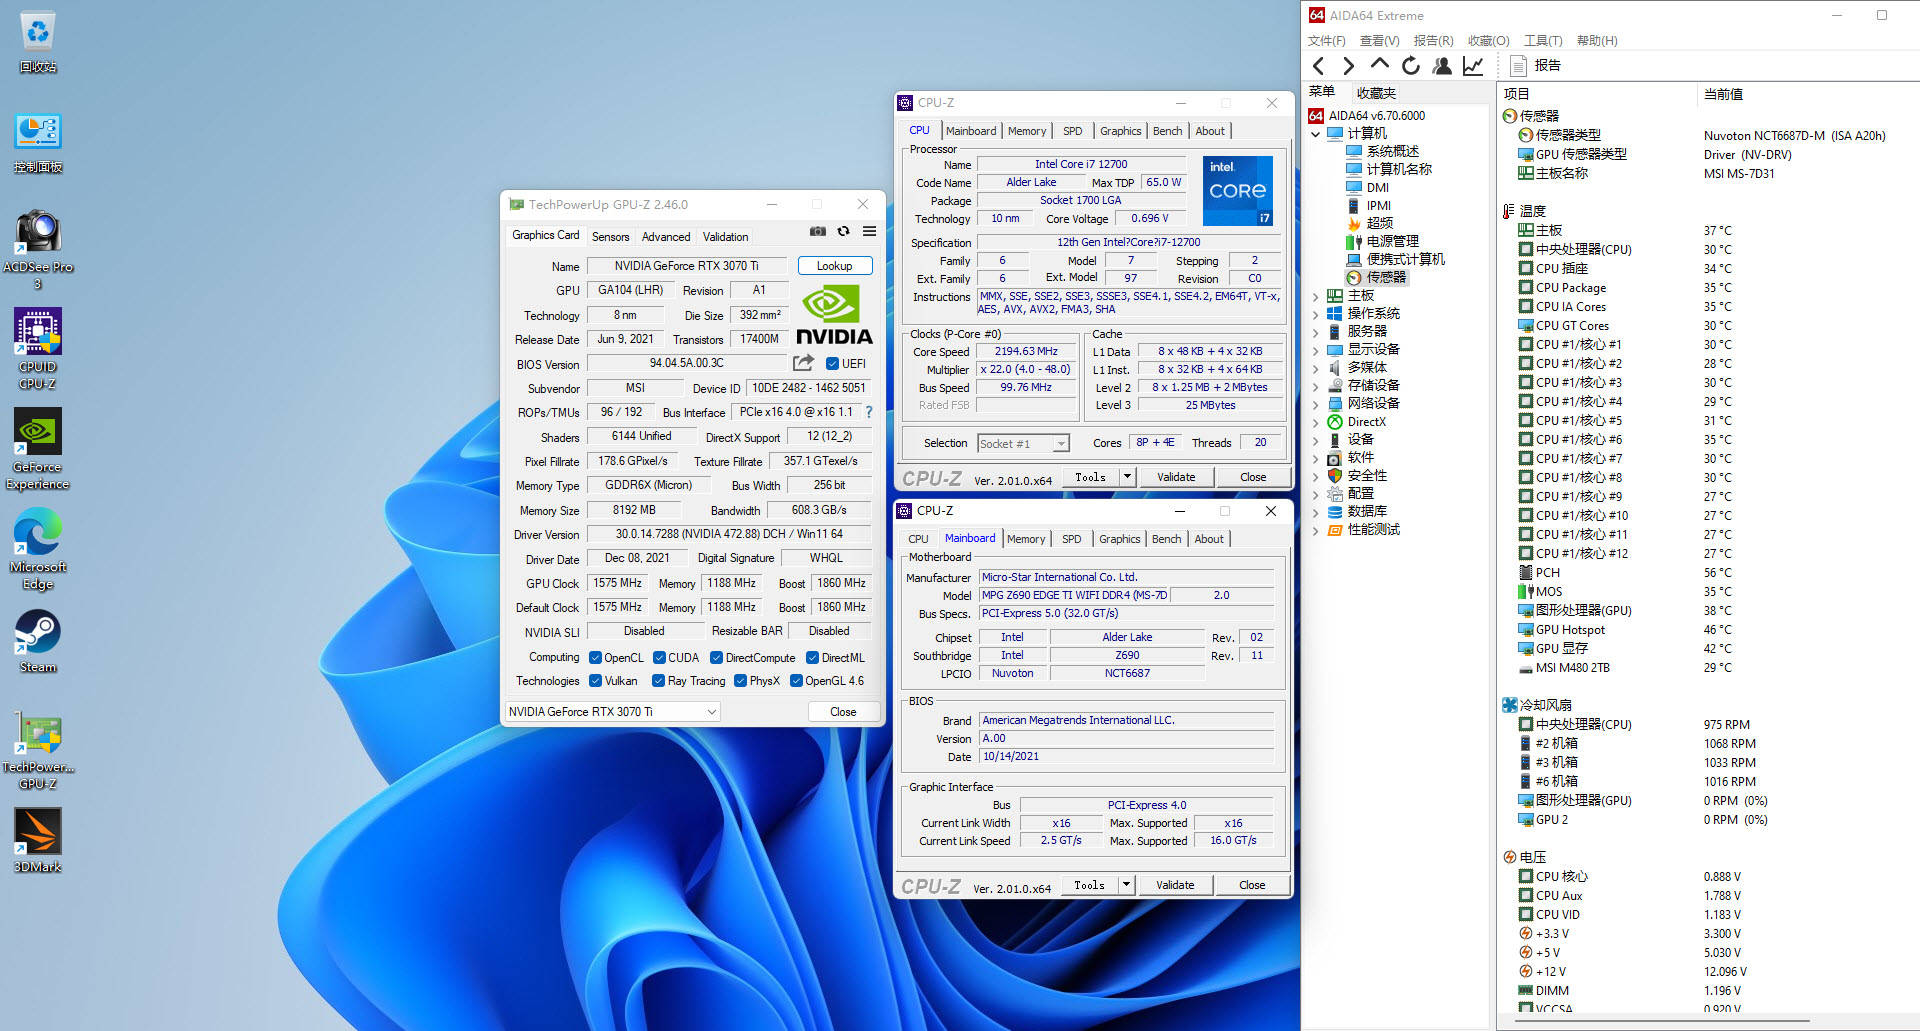Toggle the OpenCL checkbox
This screenshot has height=1031, width=1920.
pyautogui.click(x=595, y=657)
